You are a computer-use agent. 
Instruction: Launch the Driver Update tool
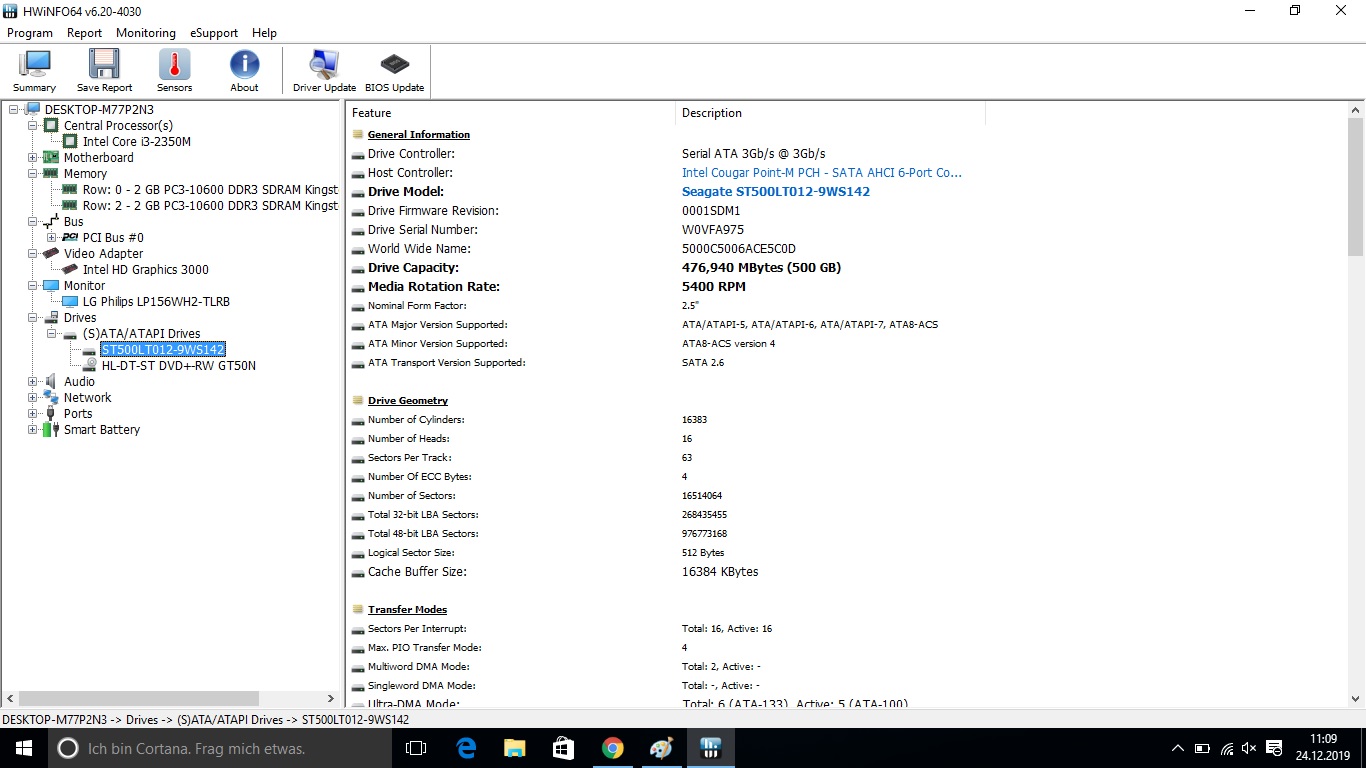pos(324,71)
